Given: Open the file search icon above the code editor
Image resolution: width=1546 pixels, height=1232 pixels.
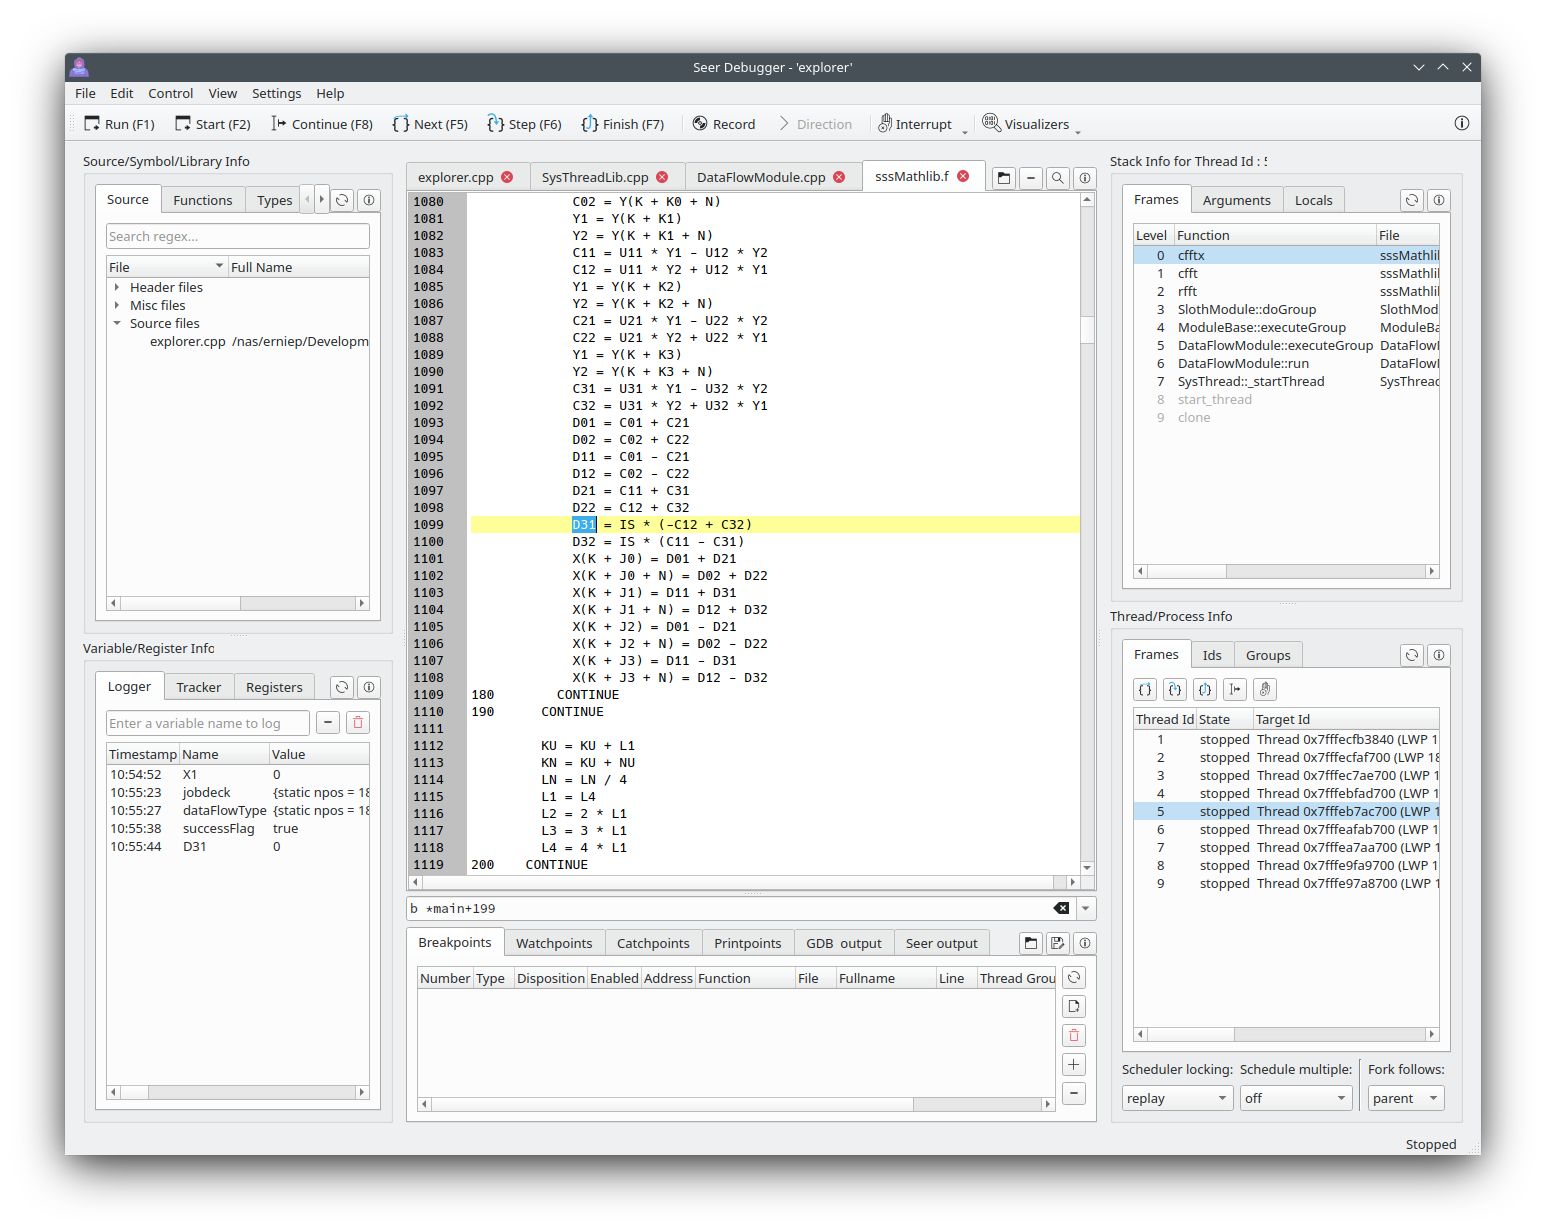Looking at the screenshot, I should click(x=1057, y=177).
